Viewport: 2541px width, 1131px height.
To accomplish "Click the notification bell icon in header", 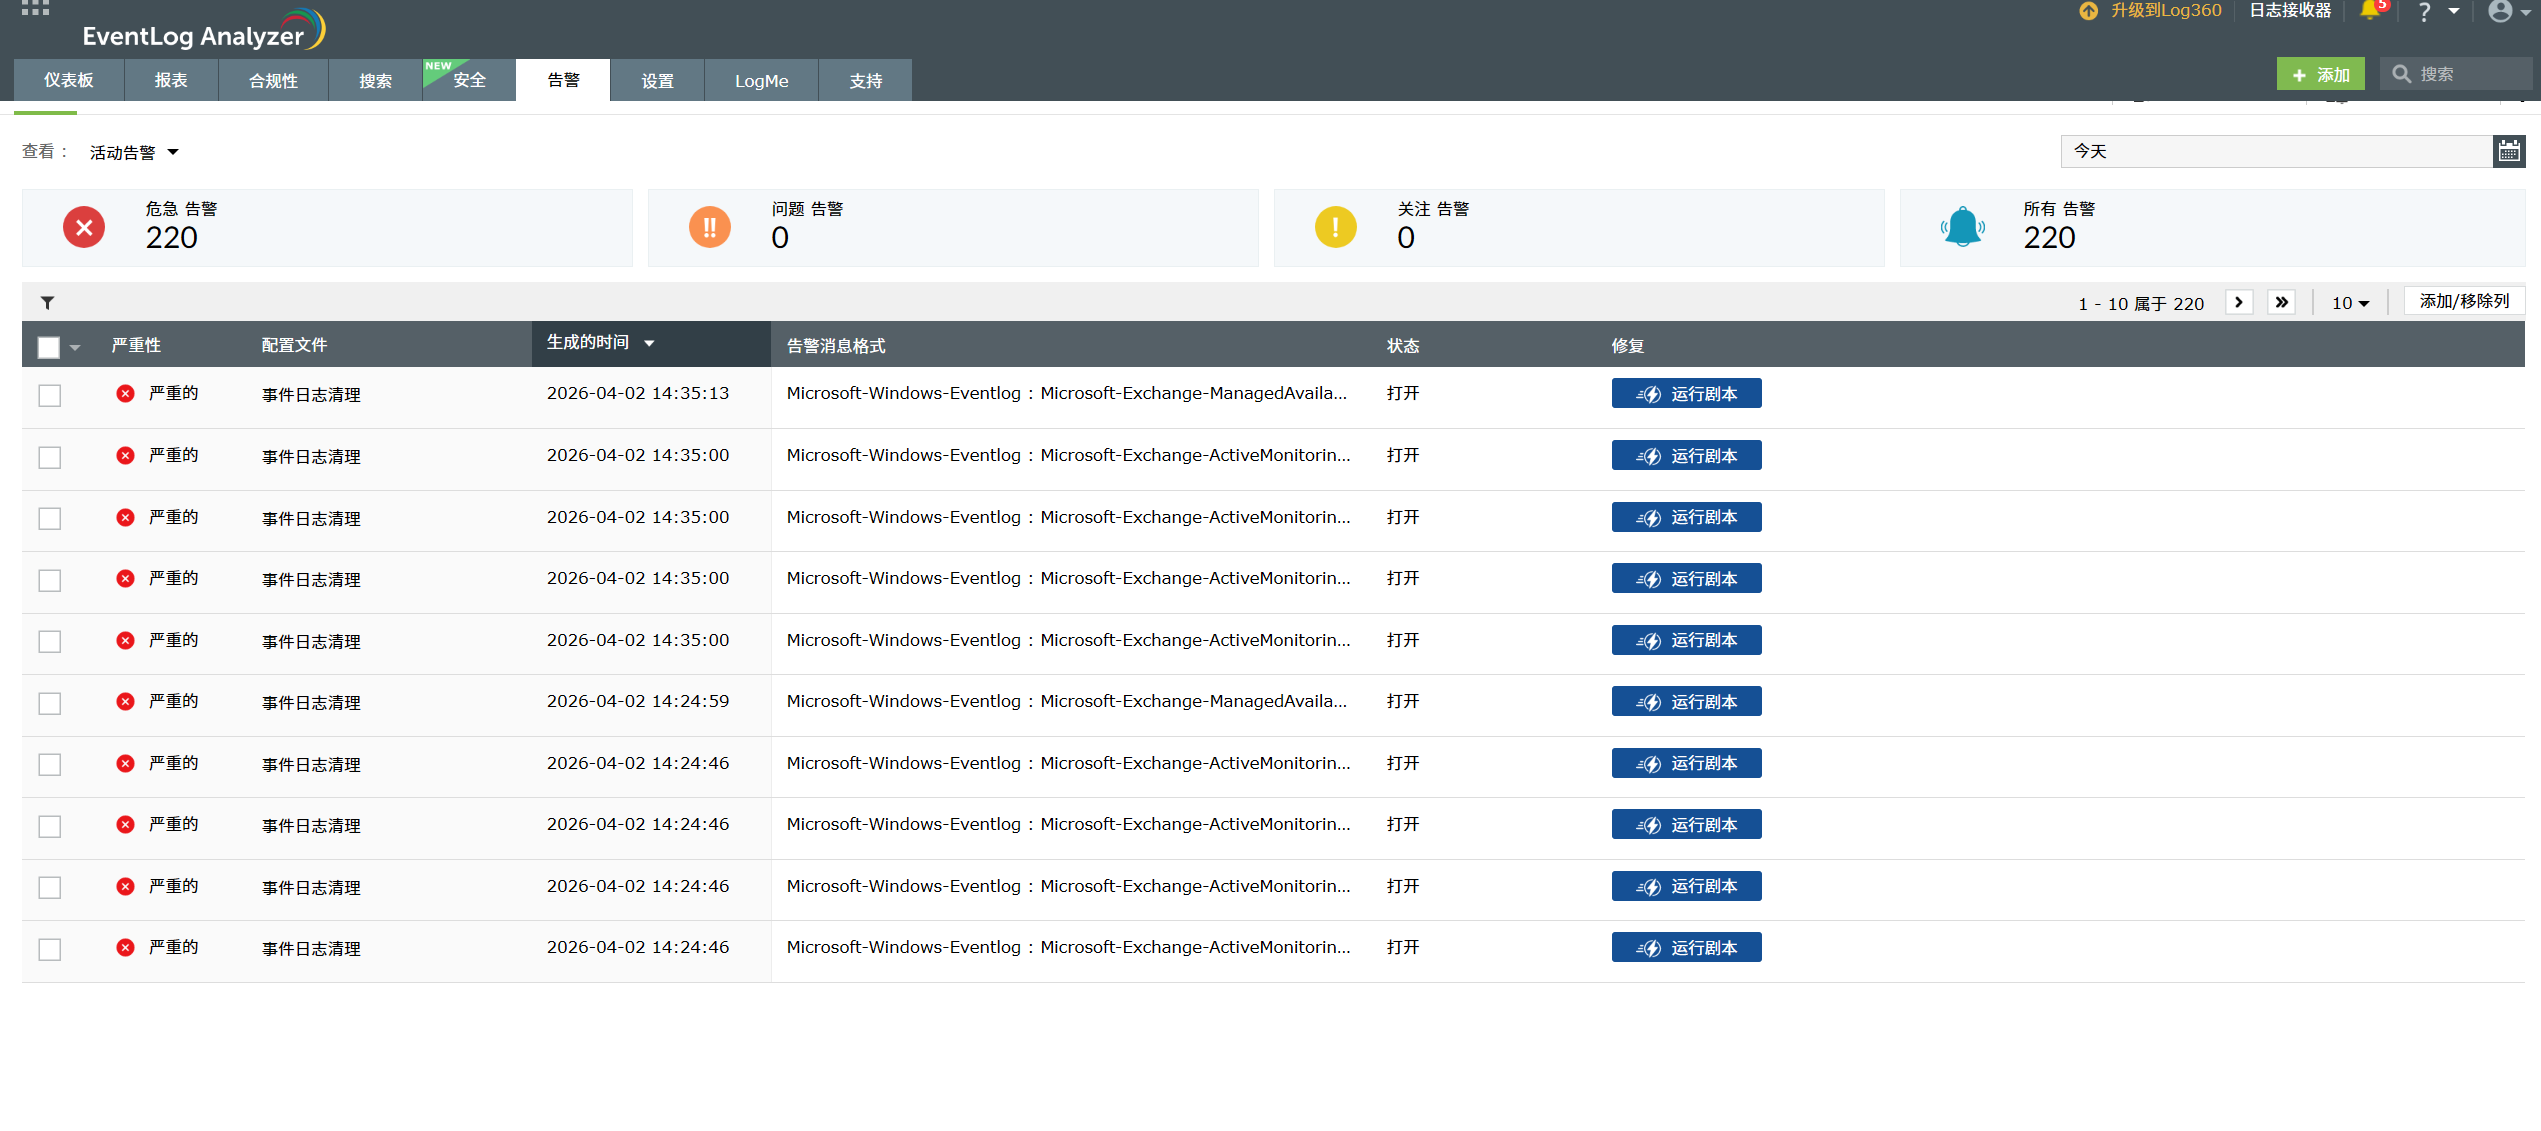I will [2370, 11].
